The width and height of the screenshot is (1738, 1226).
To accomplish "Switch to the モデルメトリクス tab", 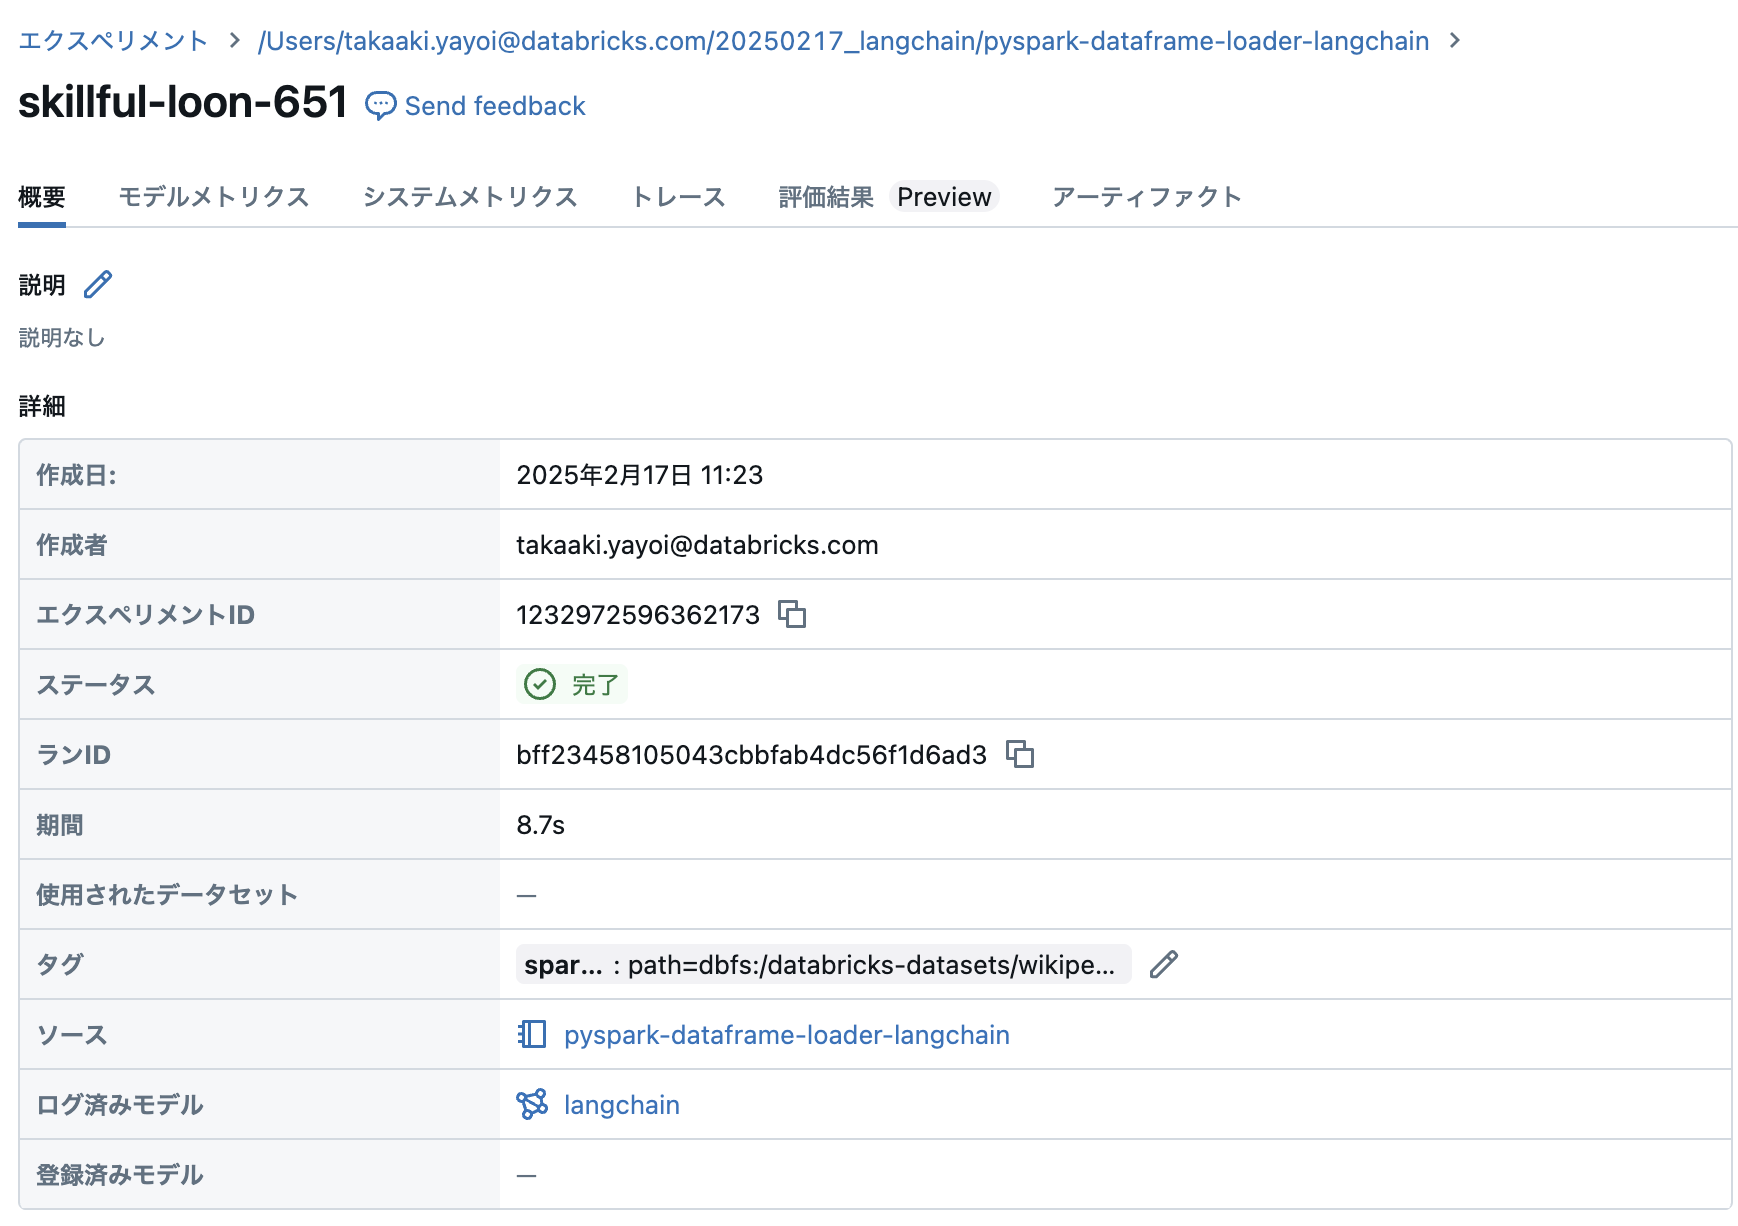I will tap(214, 197).
